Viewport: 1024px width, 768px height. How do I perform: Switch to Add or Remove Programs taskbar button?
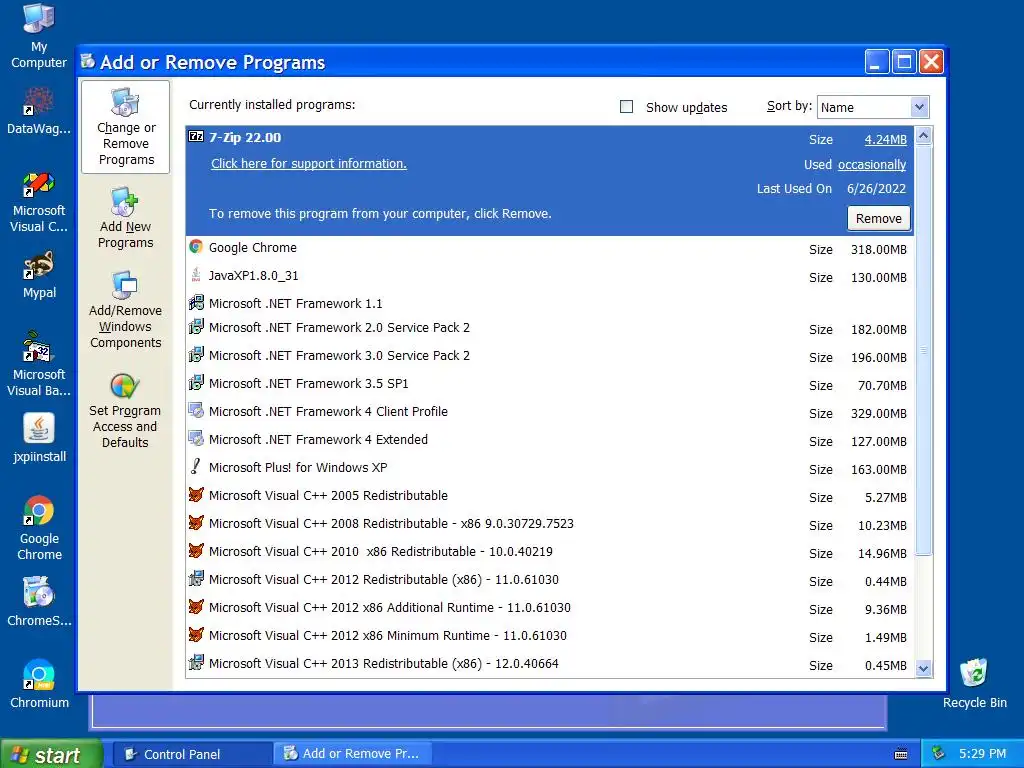351,754
